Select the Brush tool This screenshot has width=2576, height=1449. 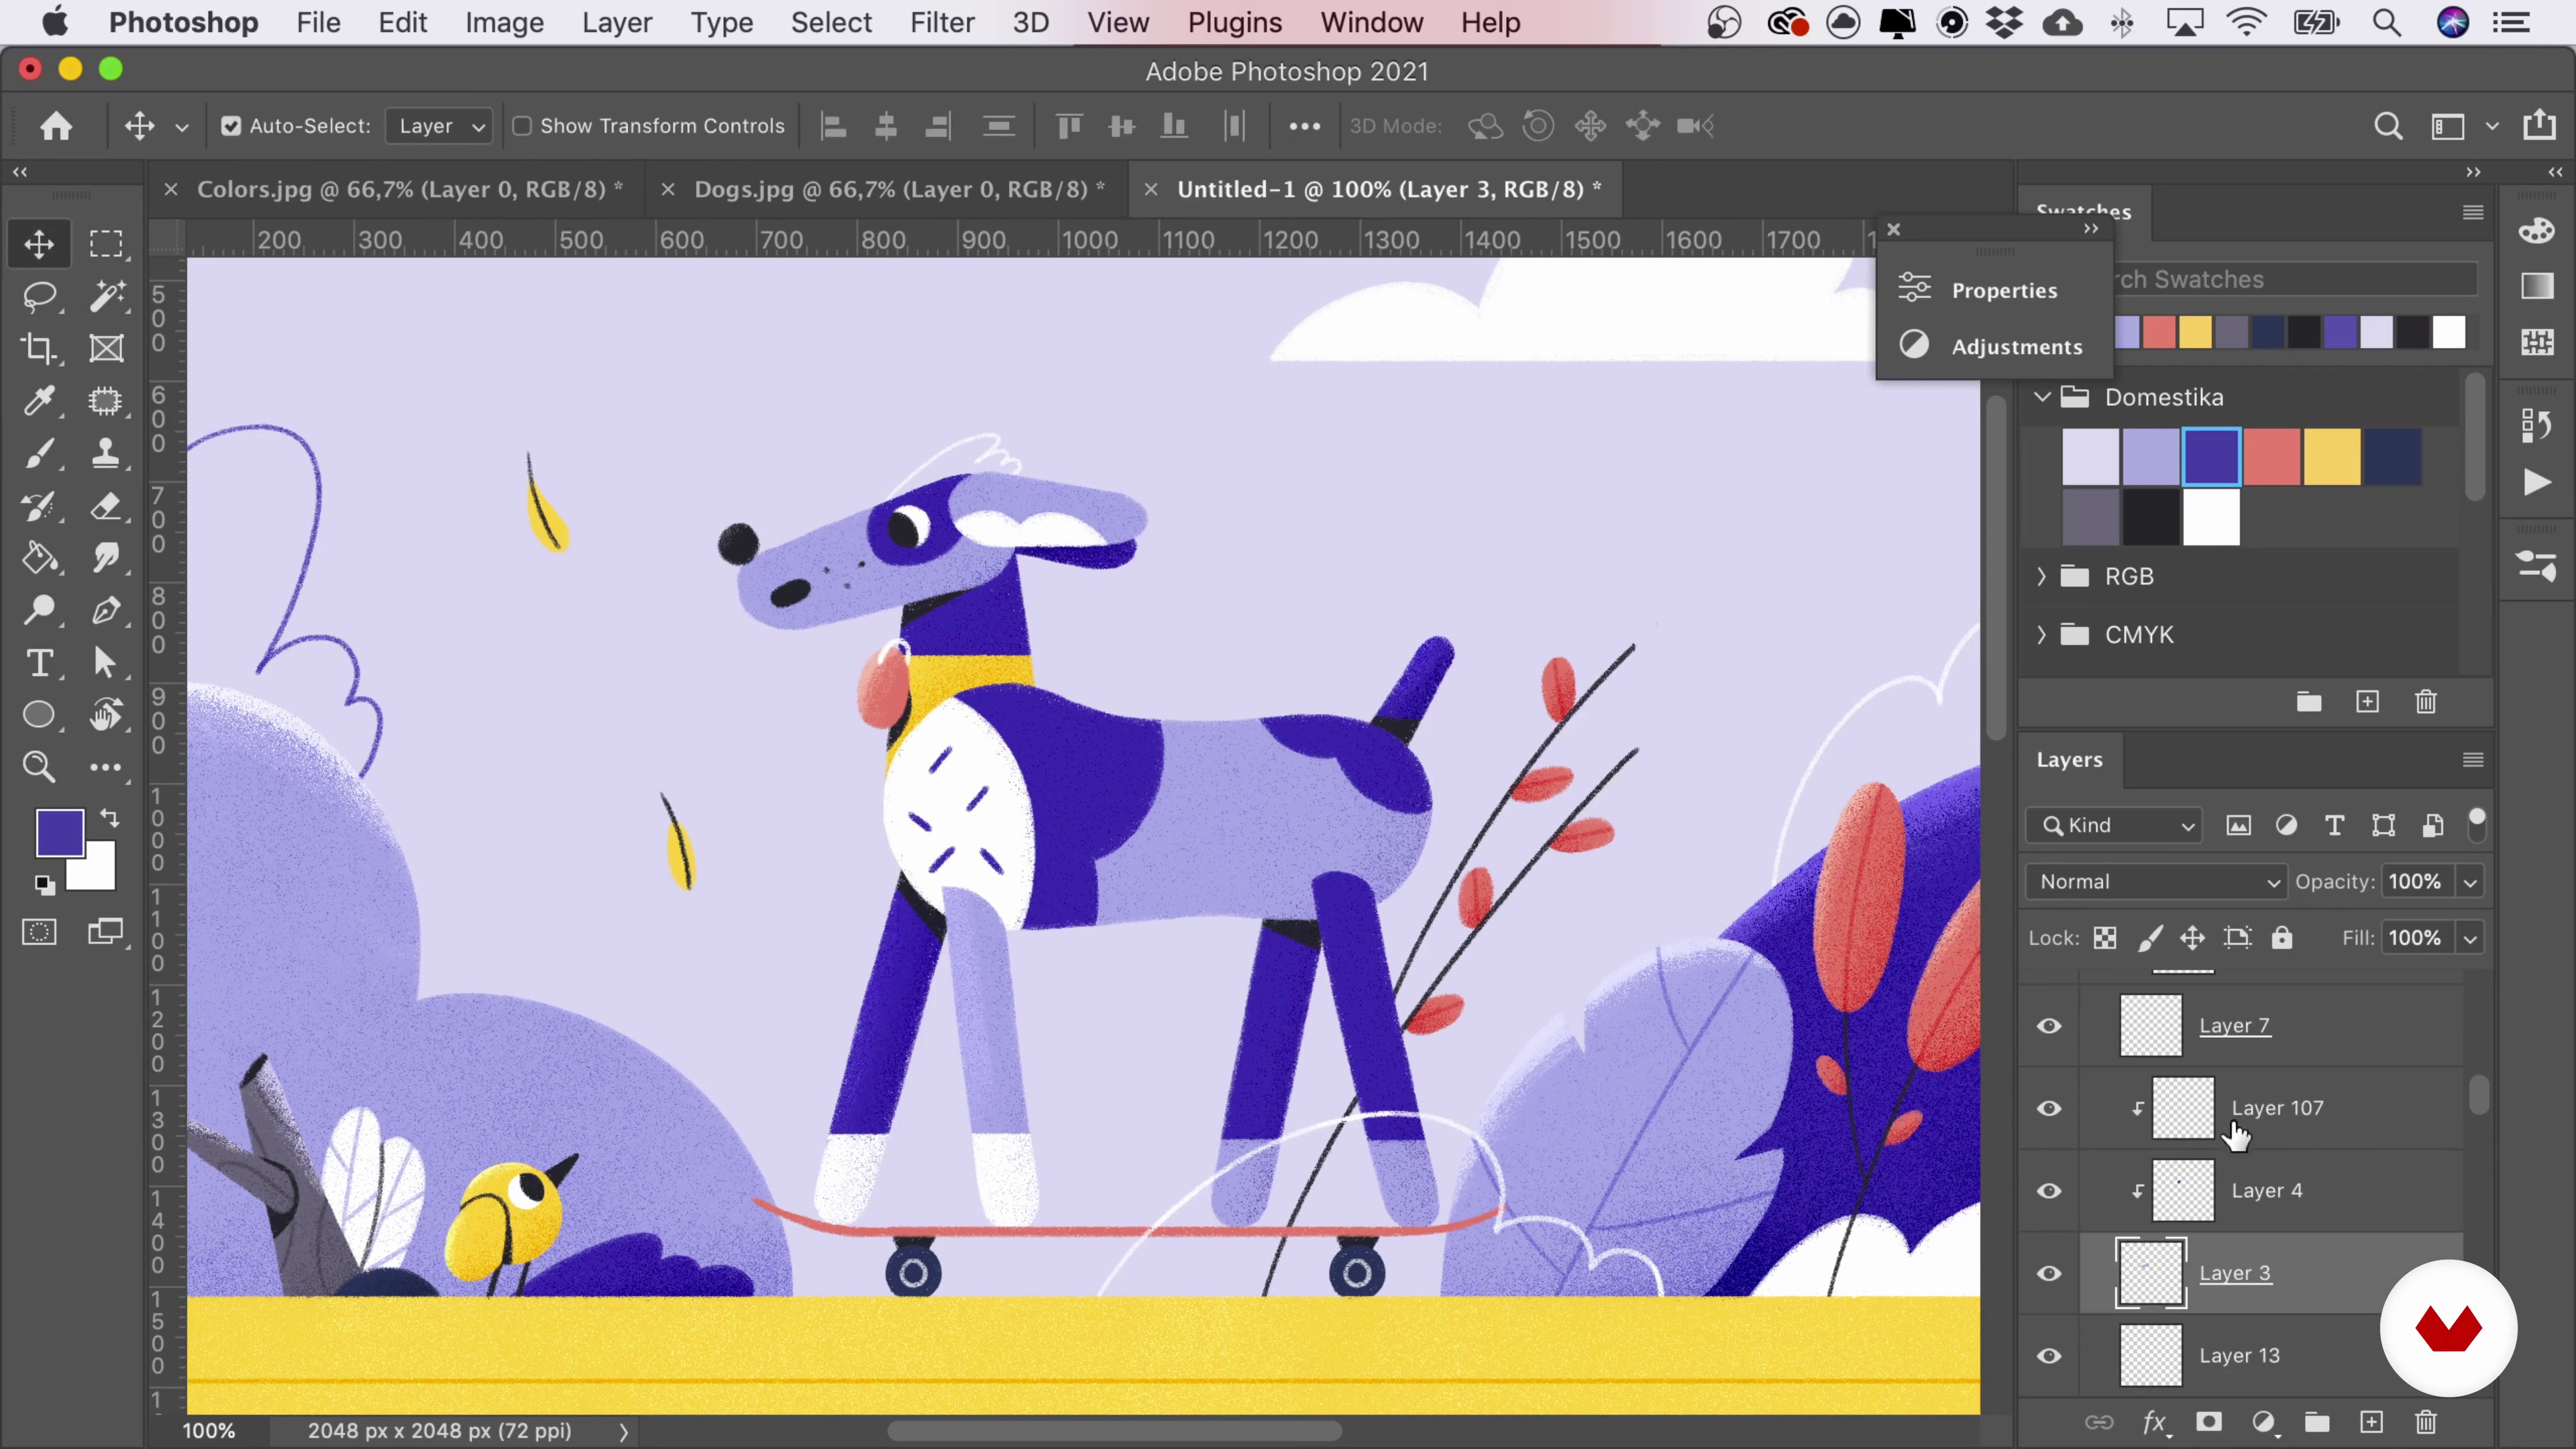[x=39, y=454]
